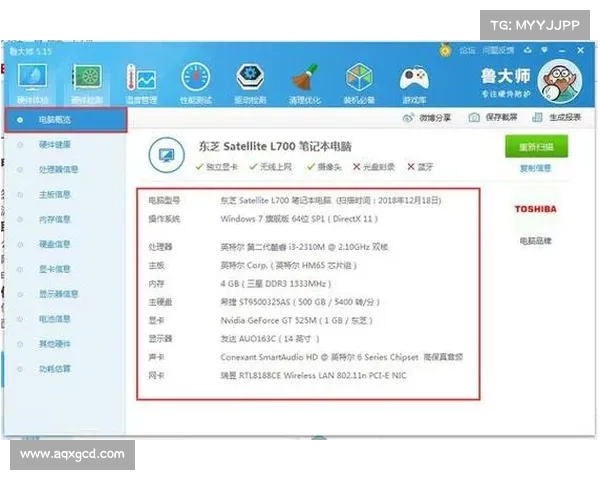Click 复制信息 copy info link
Viewport: 600px width, 480px height.
535,168
